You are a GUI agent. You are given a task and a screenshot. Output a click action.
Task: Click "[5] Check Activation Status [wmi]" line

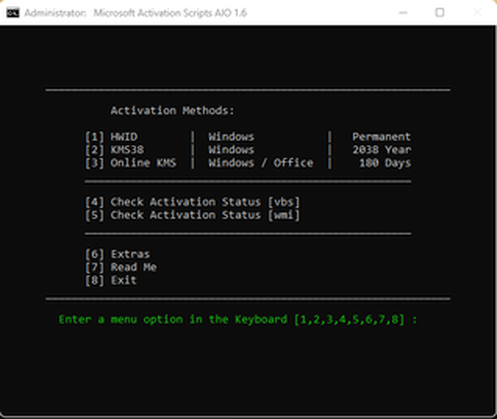click(192, 215)
